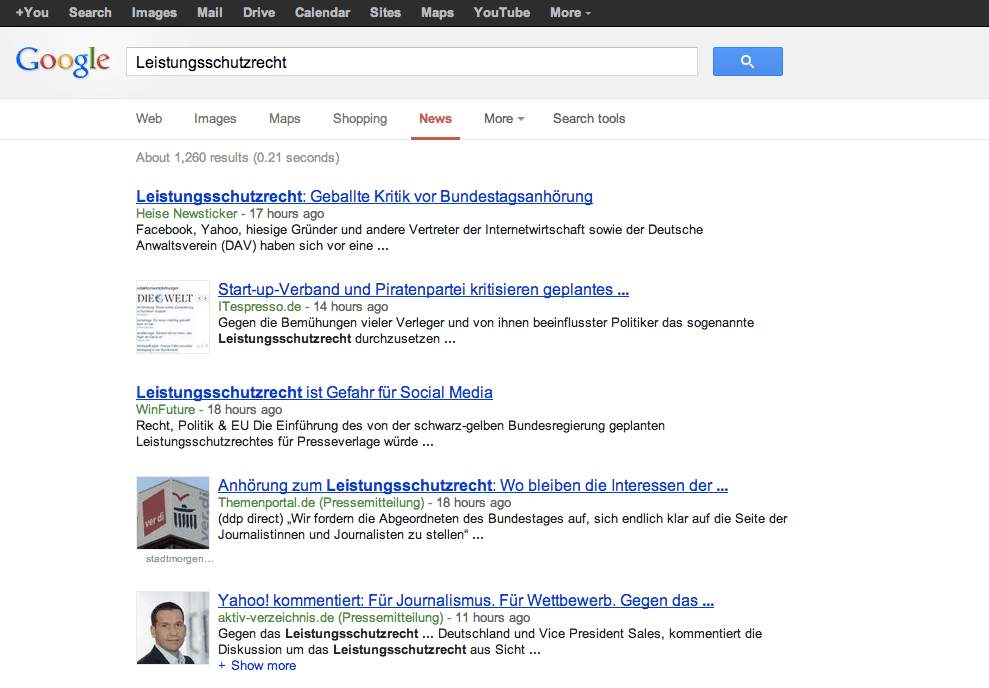The height and width of the screenshot is (688, 989).
Task: Click the blue search magnifier button
Action: 747,61
